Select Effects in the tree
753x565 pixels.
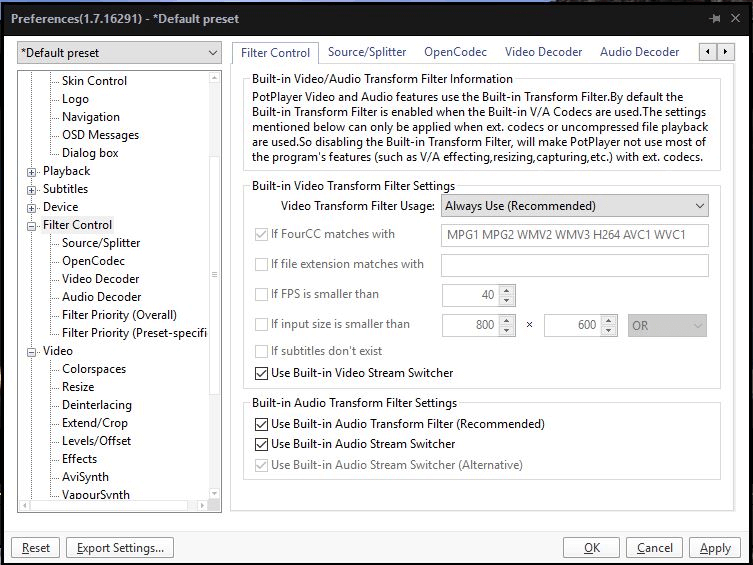(79, 459)
